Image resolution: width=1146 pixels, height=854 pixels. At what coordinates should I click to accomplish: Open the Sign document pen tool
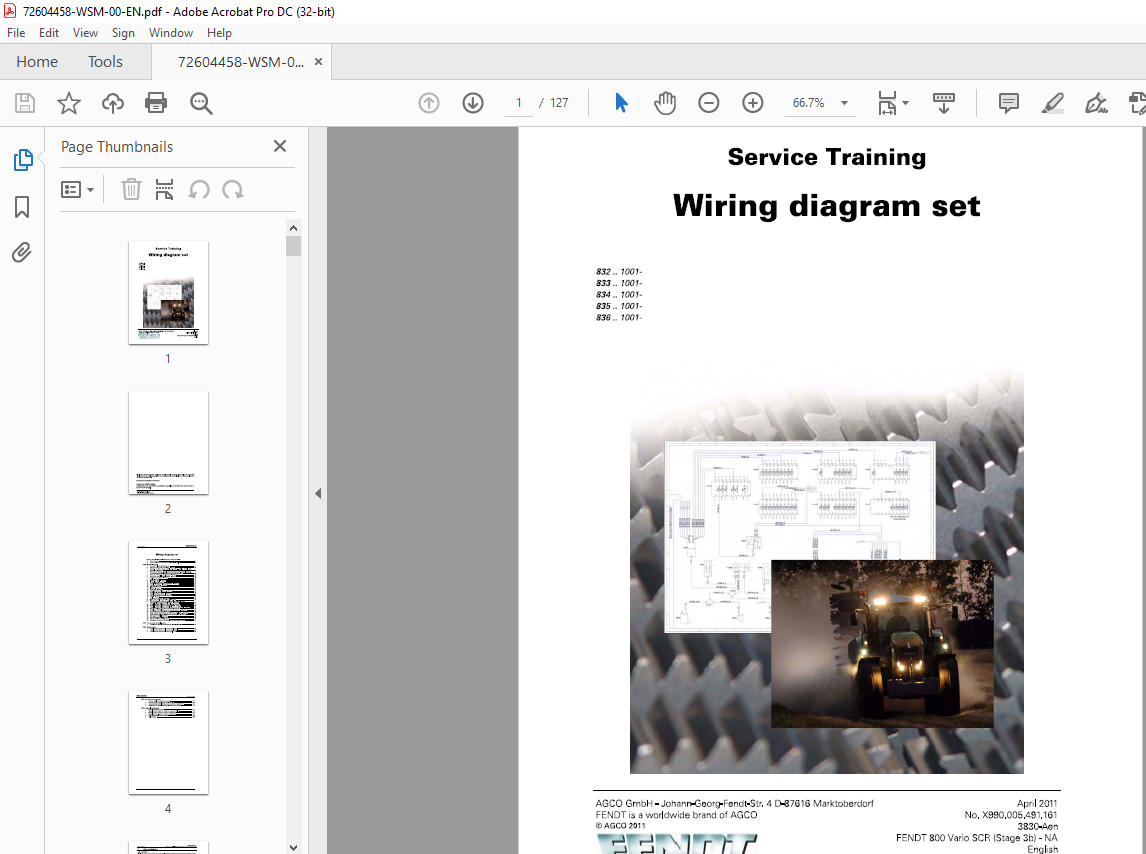1096,103
